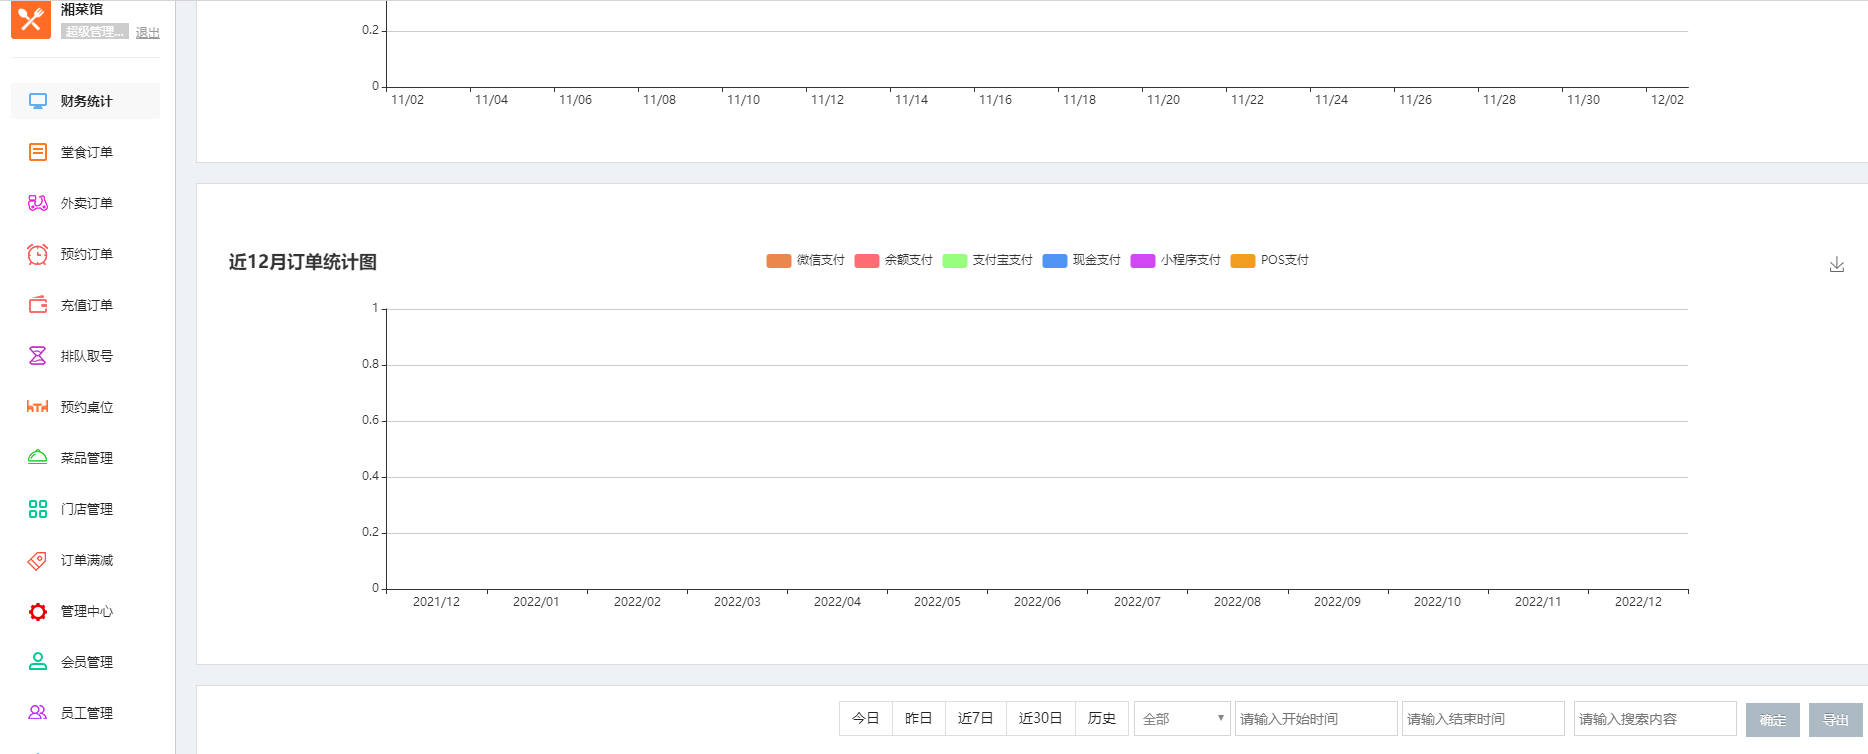Screen dimensions: 1868x754
Task: Focus the 请输入搜索内容 search field
Action: [1654, 719]
